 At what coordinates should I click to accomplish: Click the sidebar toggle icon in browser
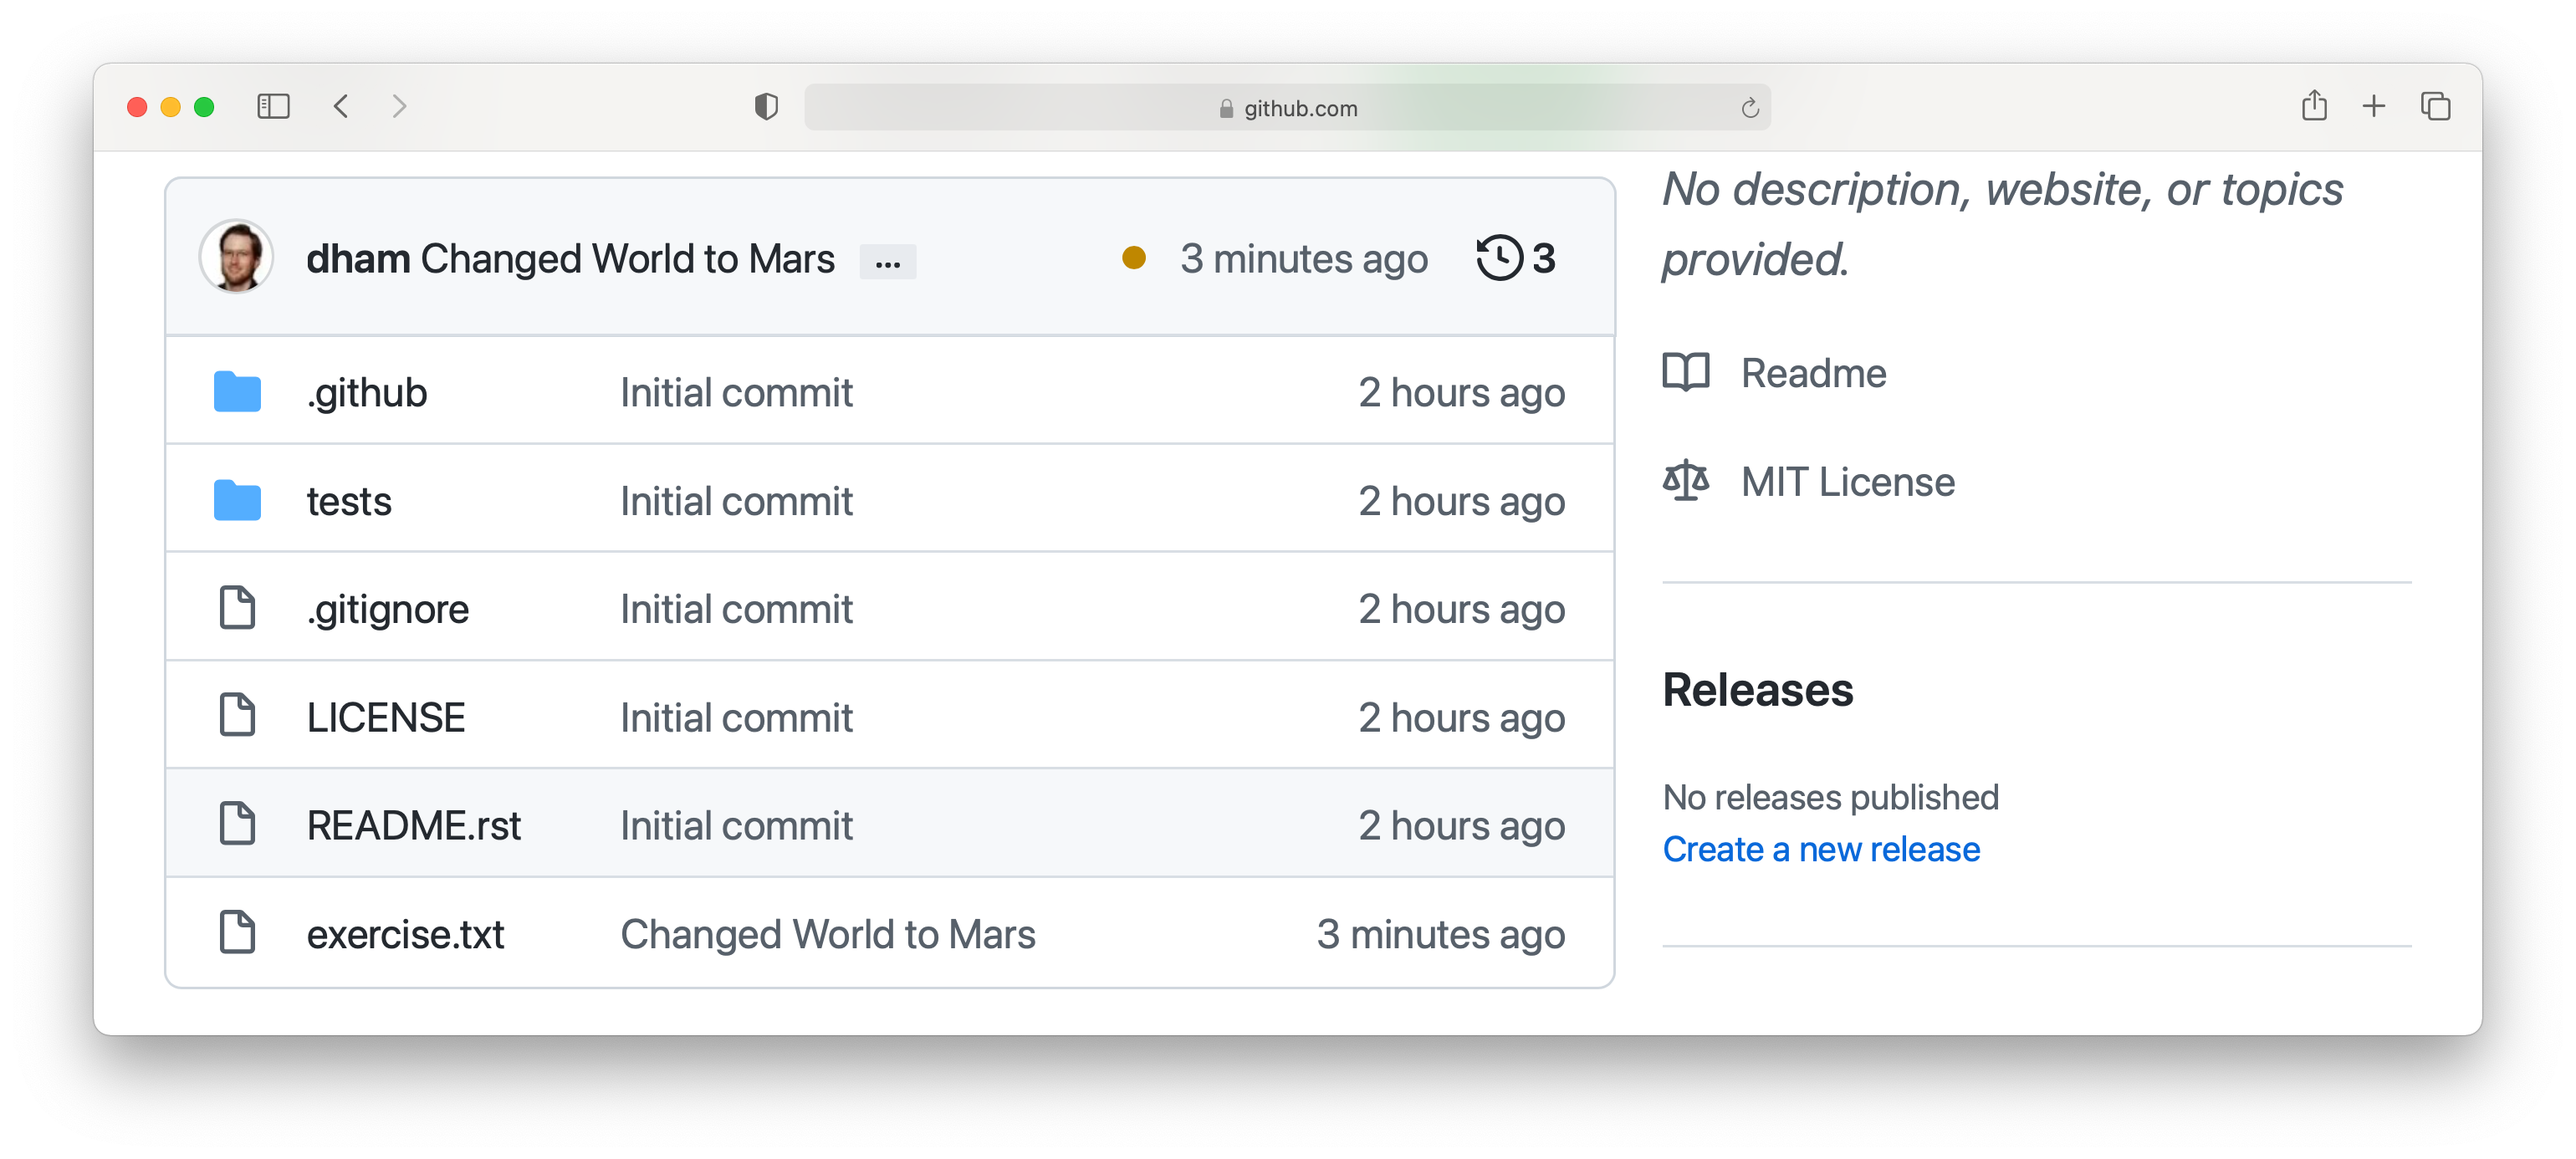click(273, 107)
